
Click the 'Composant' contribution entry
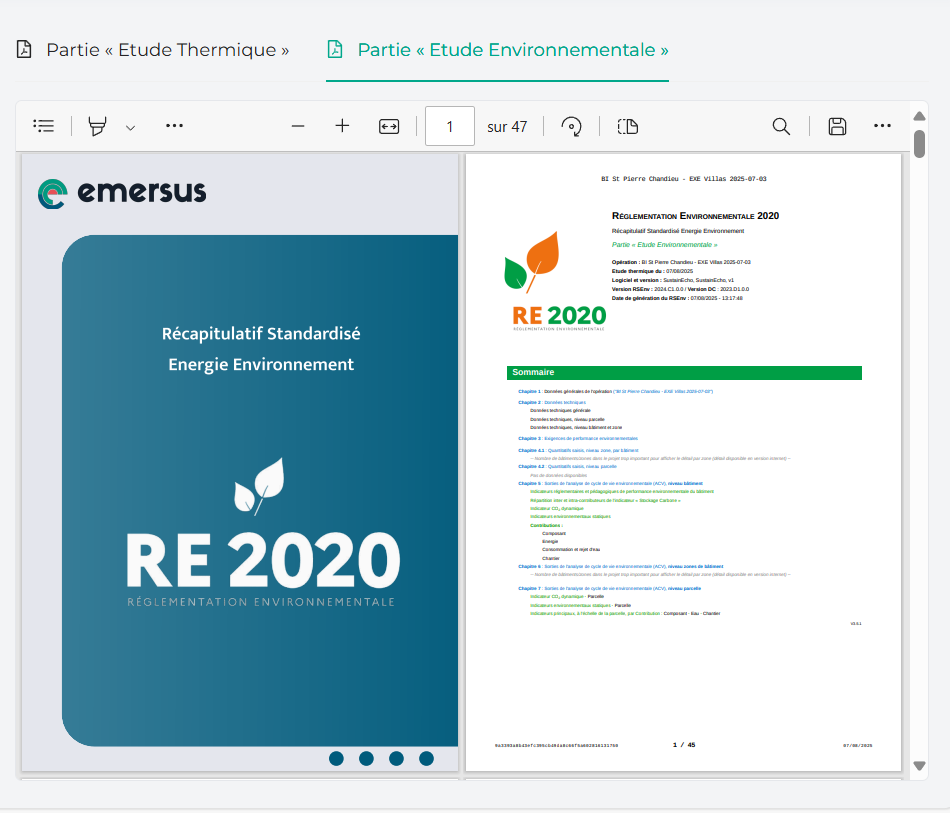[x=554, y=533]
